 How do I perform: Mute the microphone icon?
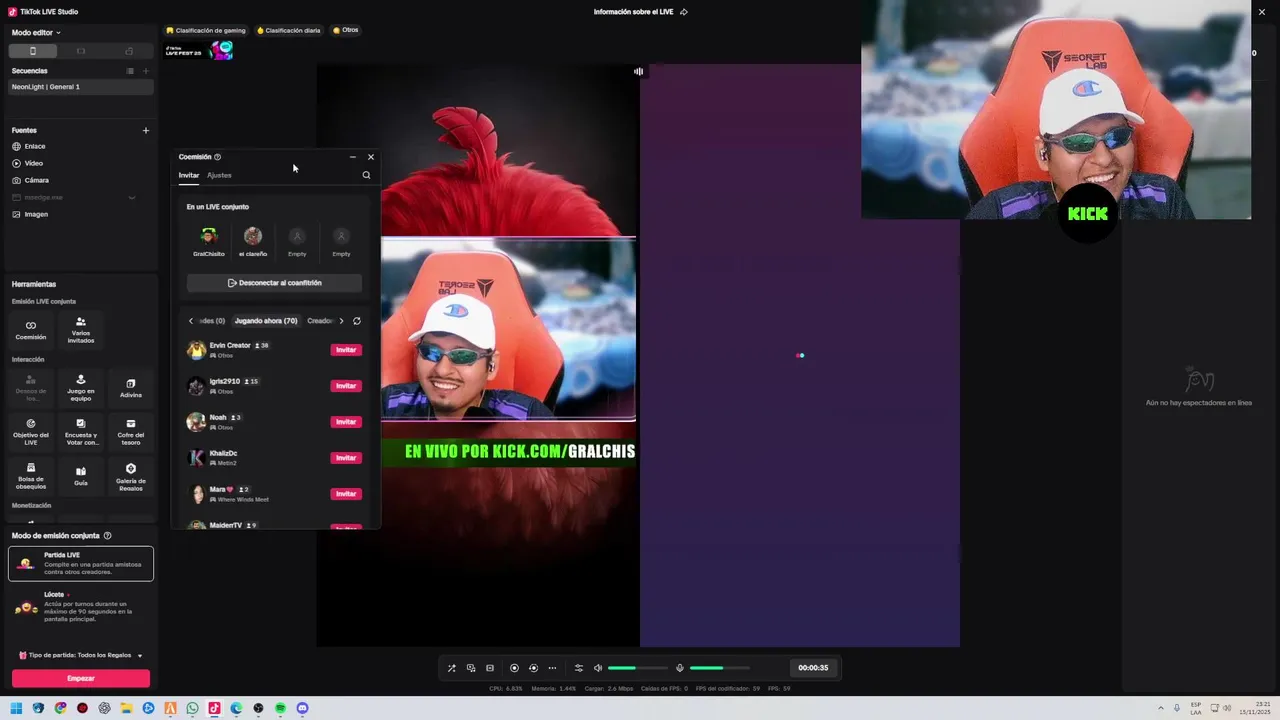click(x=680, y=668)
